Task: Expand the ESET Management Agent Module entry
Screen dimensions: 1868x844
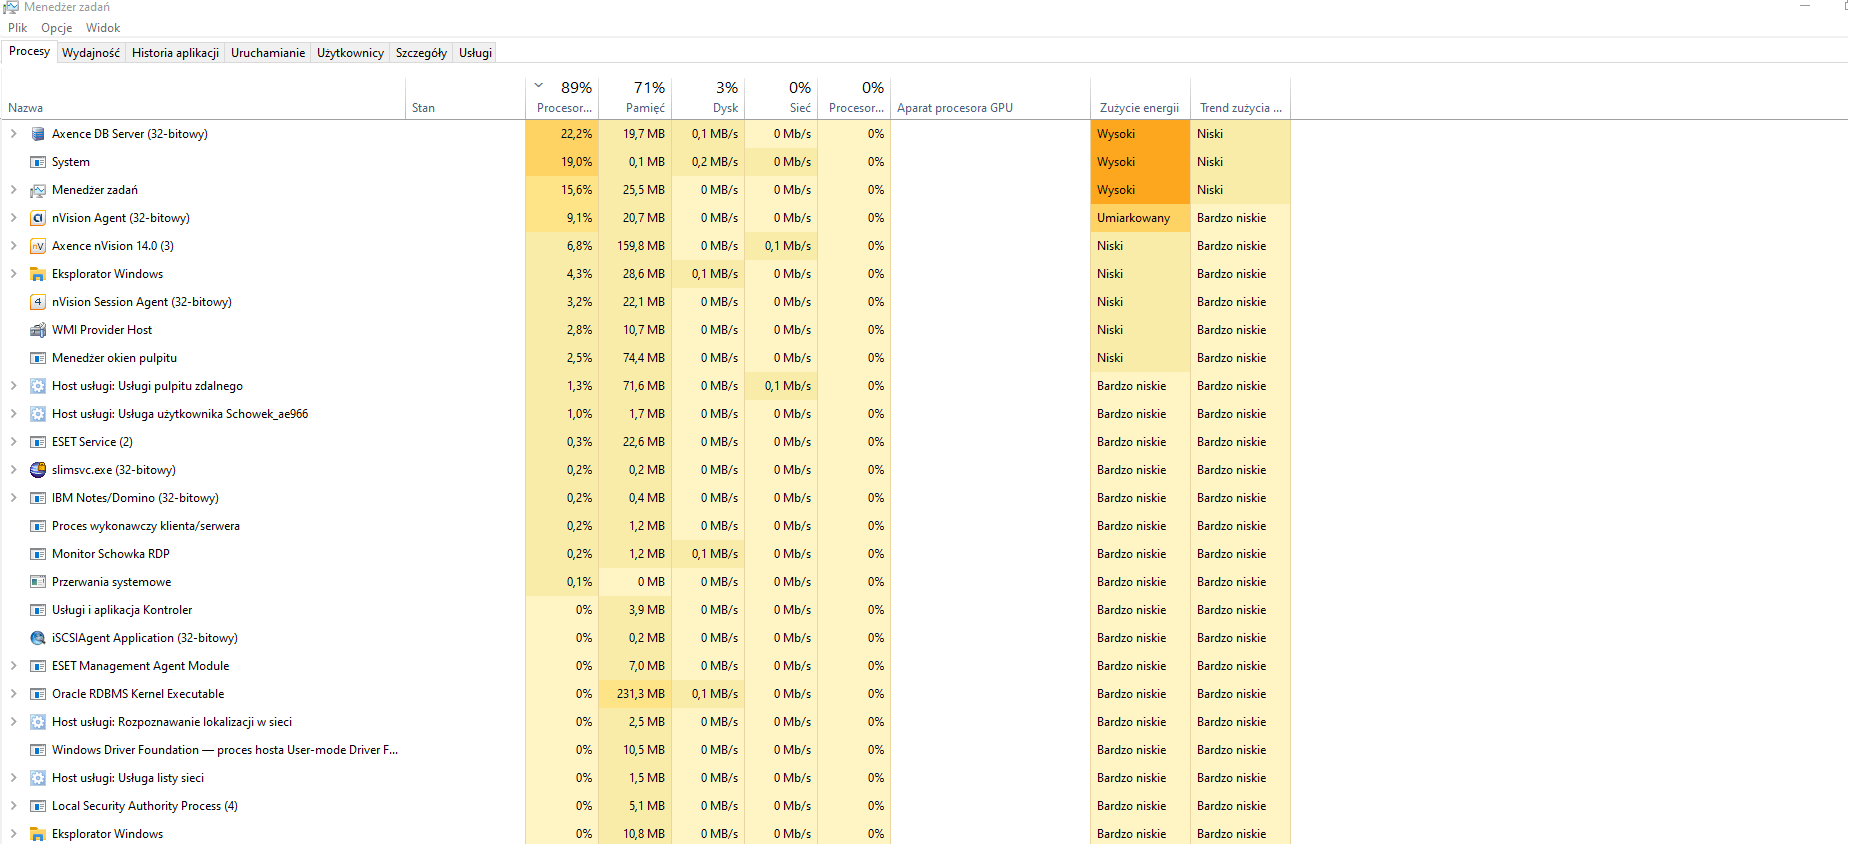Action: pyautogui.click(x=13, y=666)
